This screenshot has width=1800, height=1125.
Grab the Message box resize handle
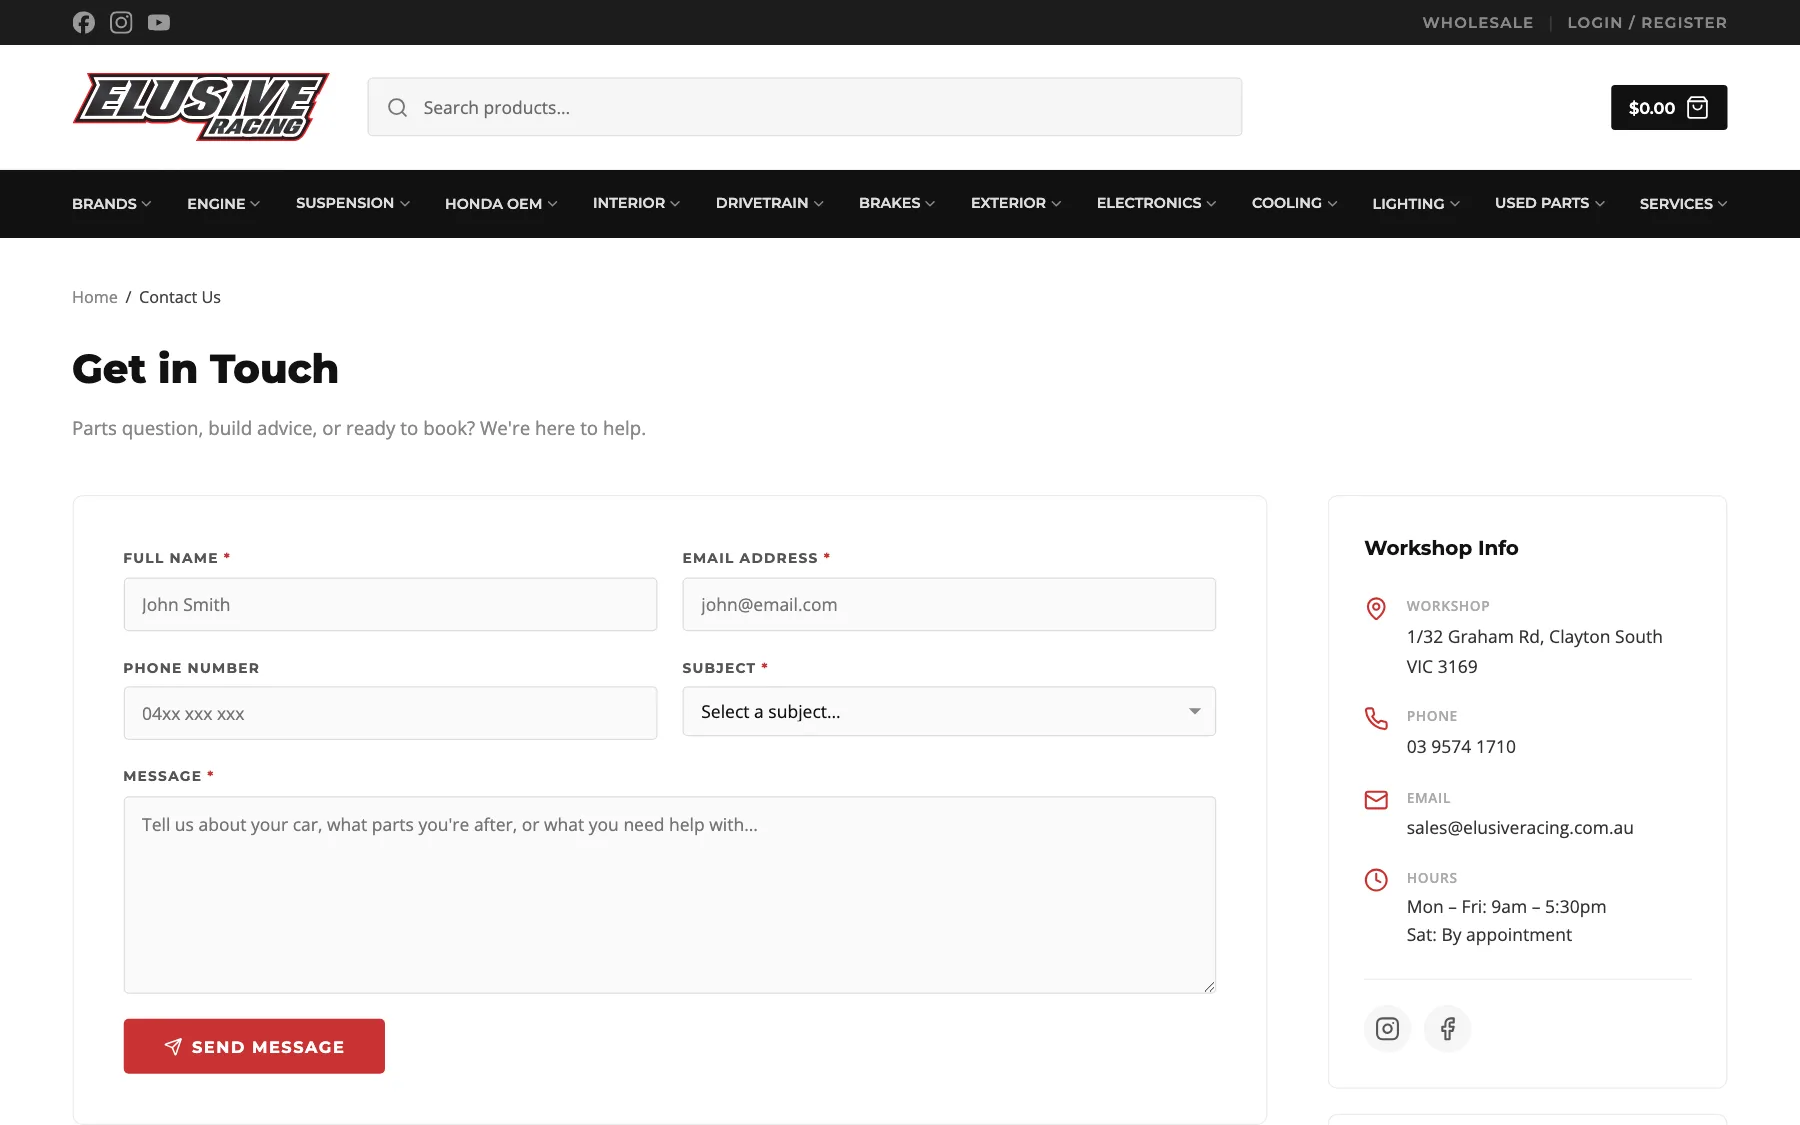click(1209, 986)
